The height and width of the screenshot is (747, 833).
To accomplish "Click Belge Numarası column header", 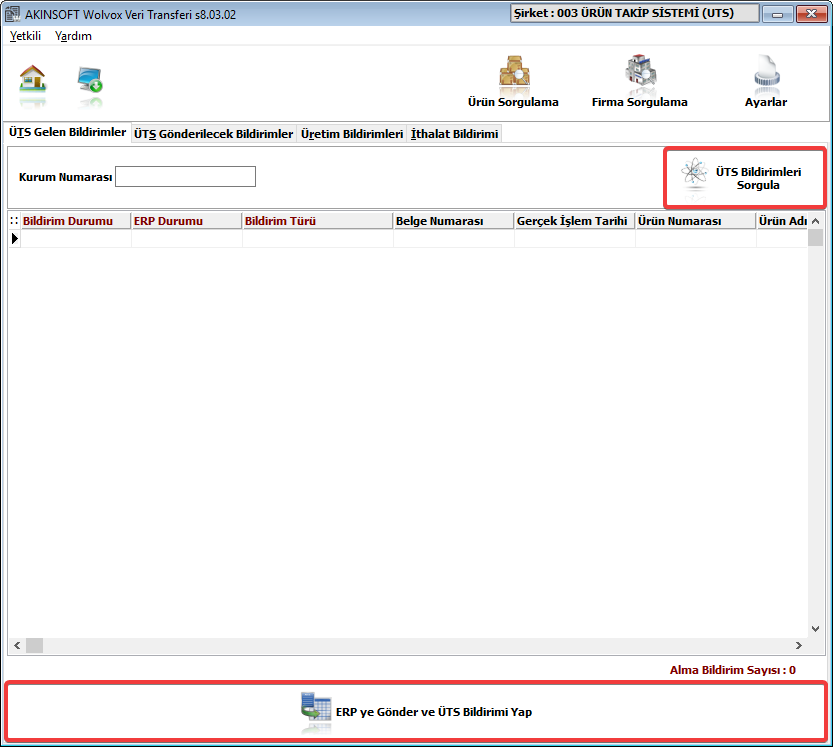I will (454, 221).
